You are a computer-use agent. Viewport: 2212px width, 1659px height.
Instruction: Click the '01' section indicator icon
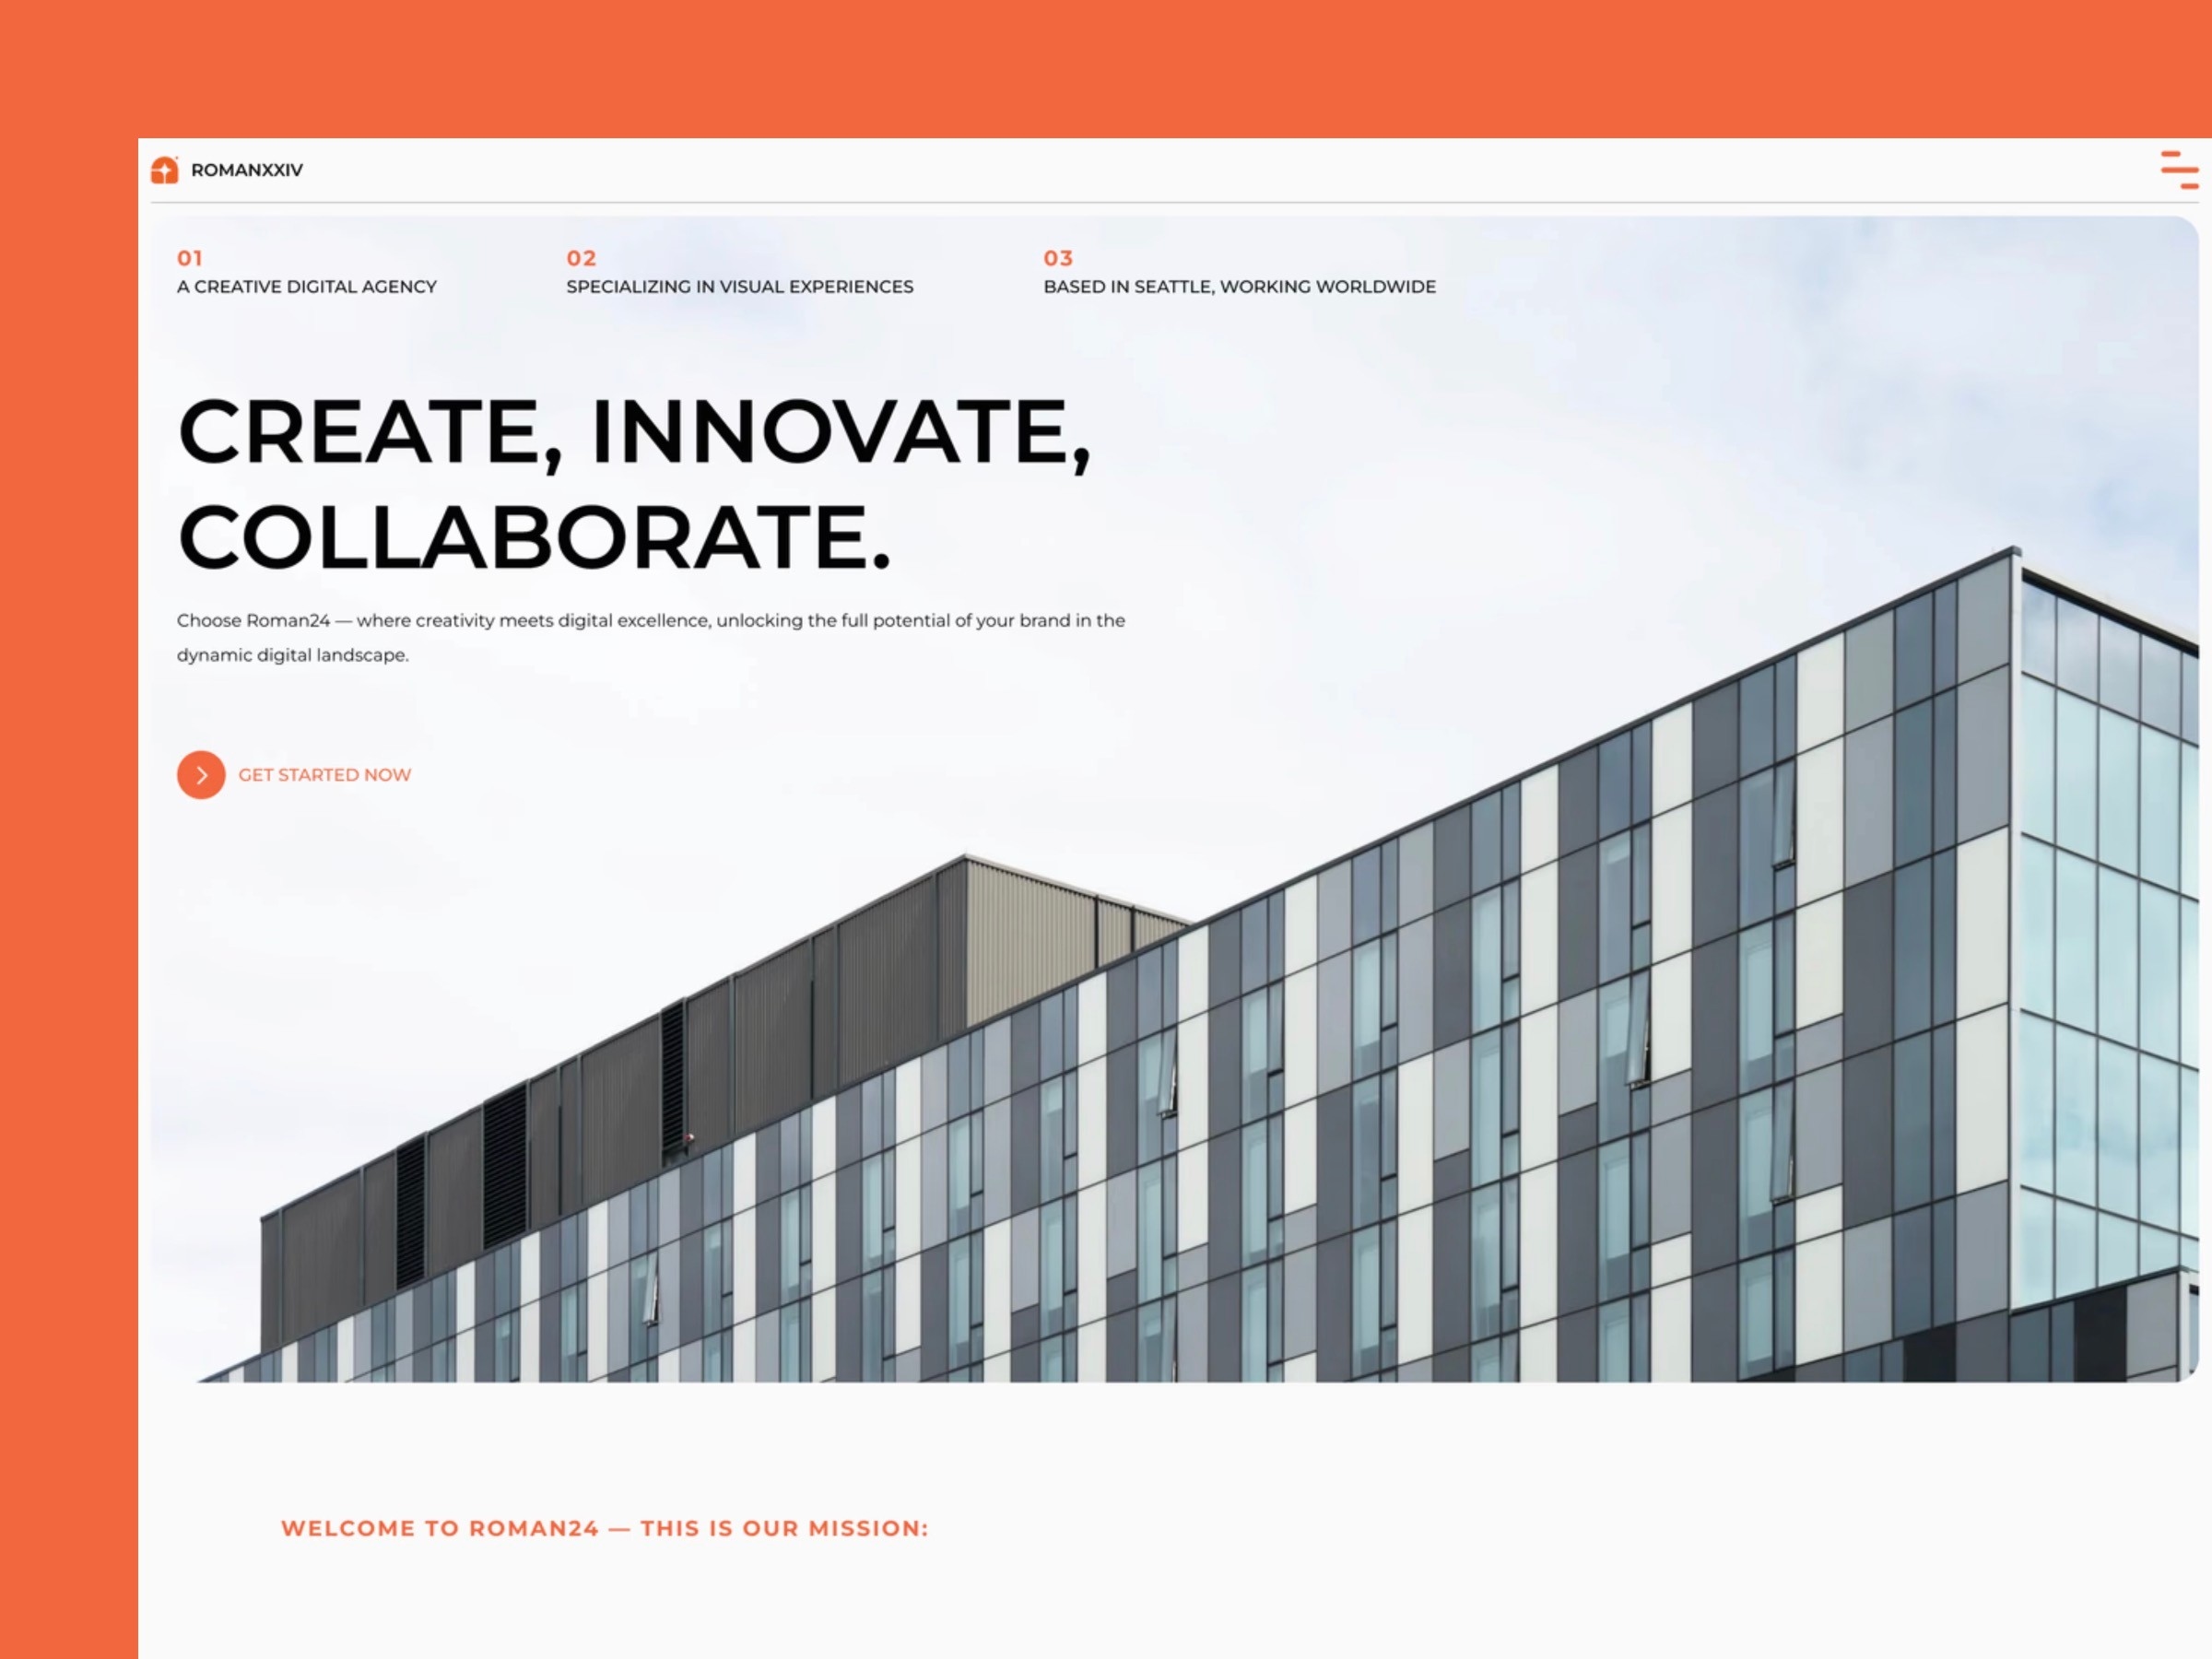click(x=188, y=258)
